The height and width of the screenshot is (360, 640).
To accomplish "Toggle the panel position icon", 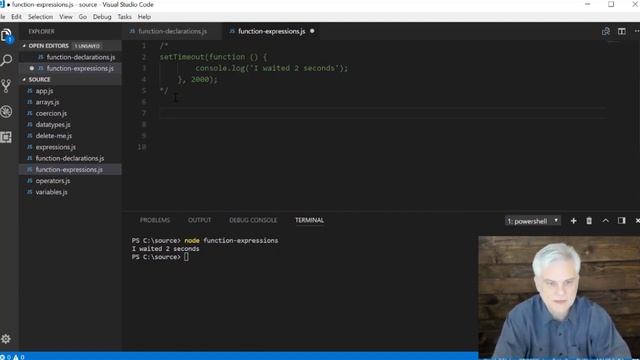I will coord(622,221).
